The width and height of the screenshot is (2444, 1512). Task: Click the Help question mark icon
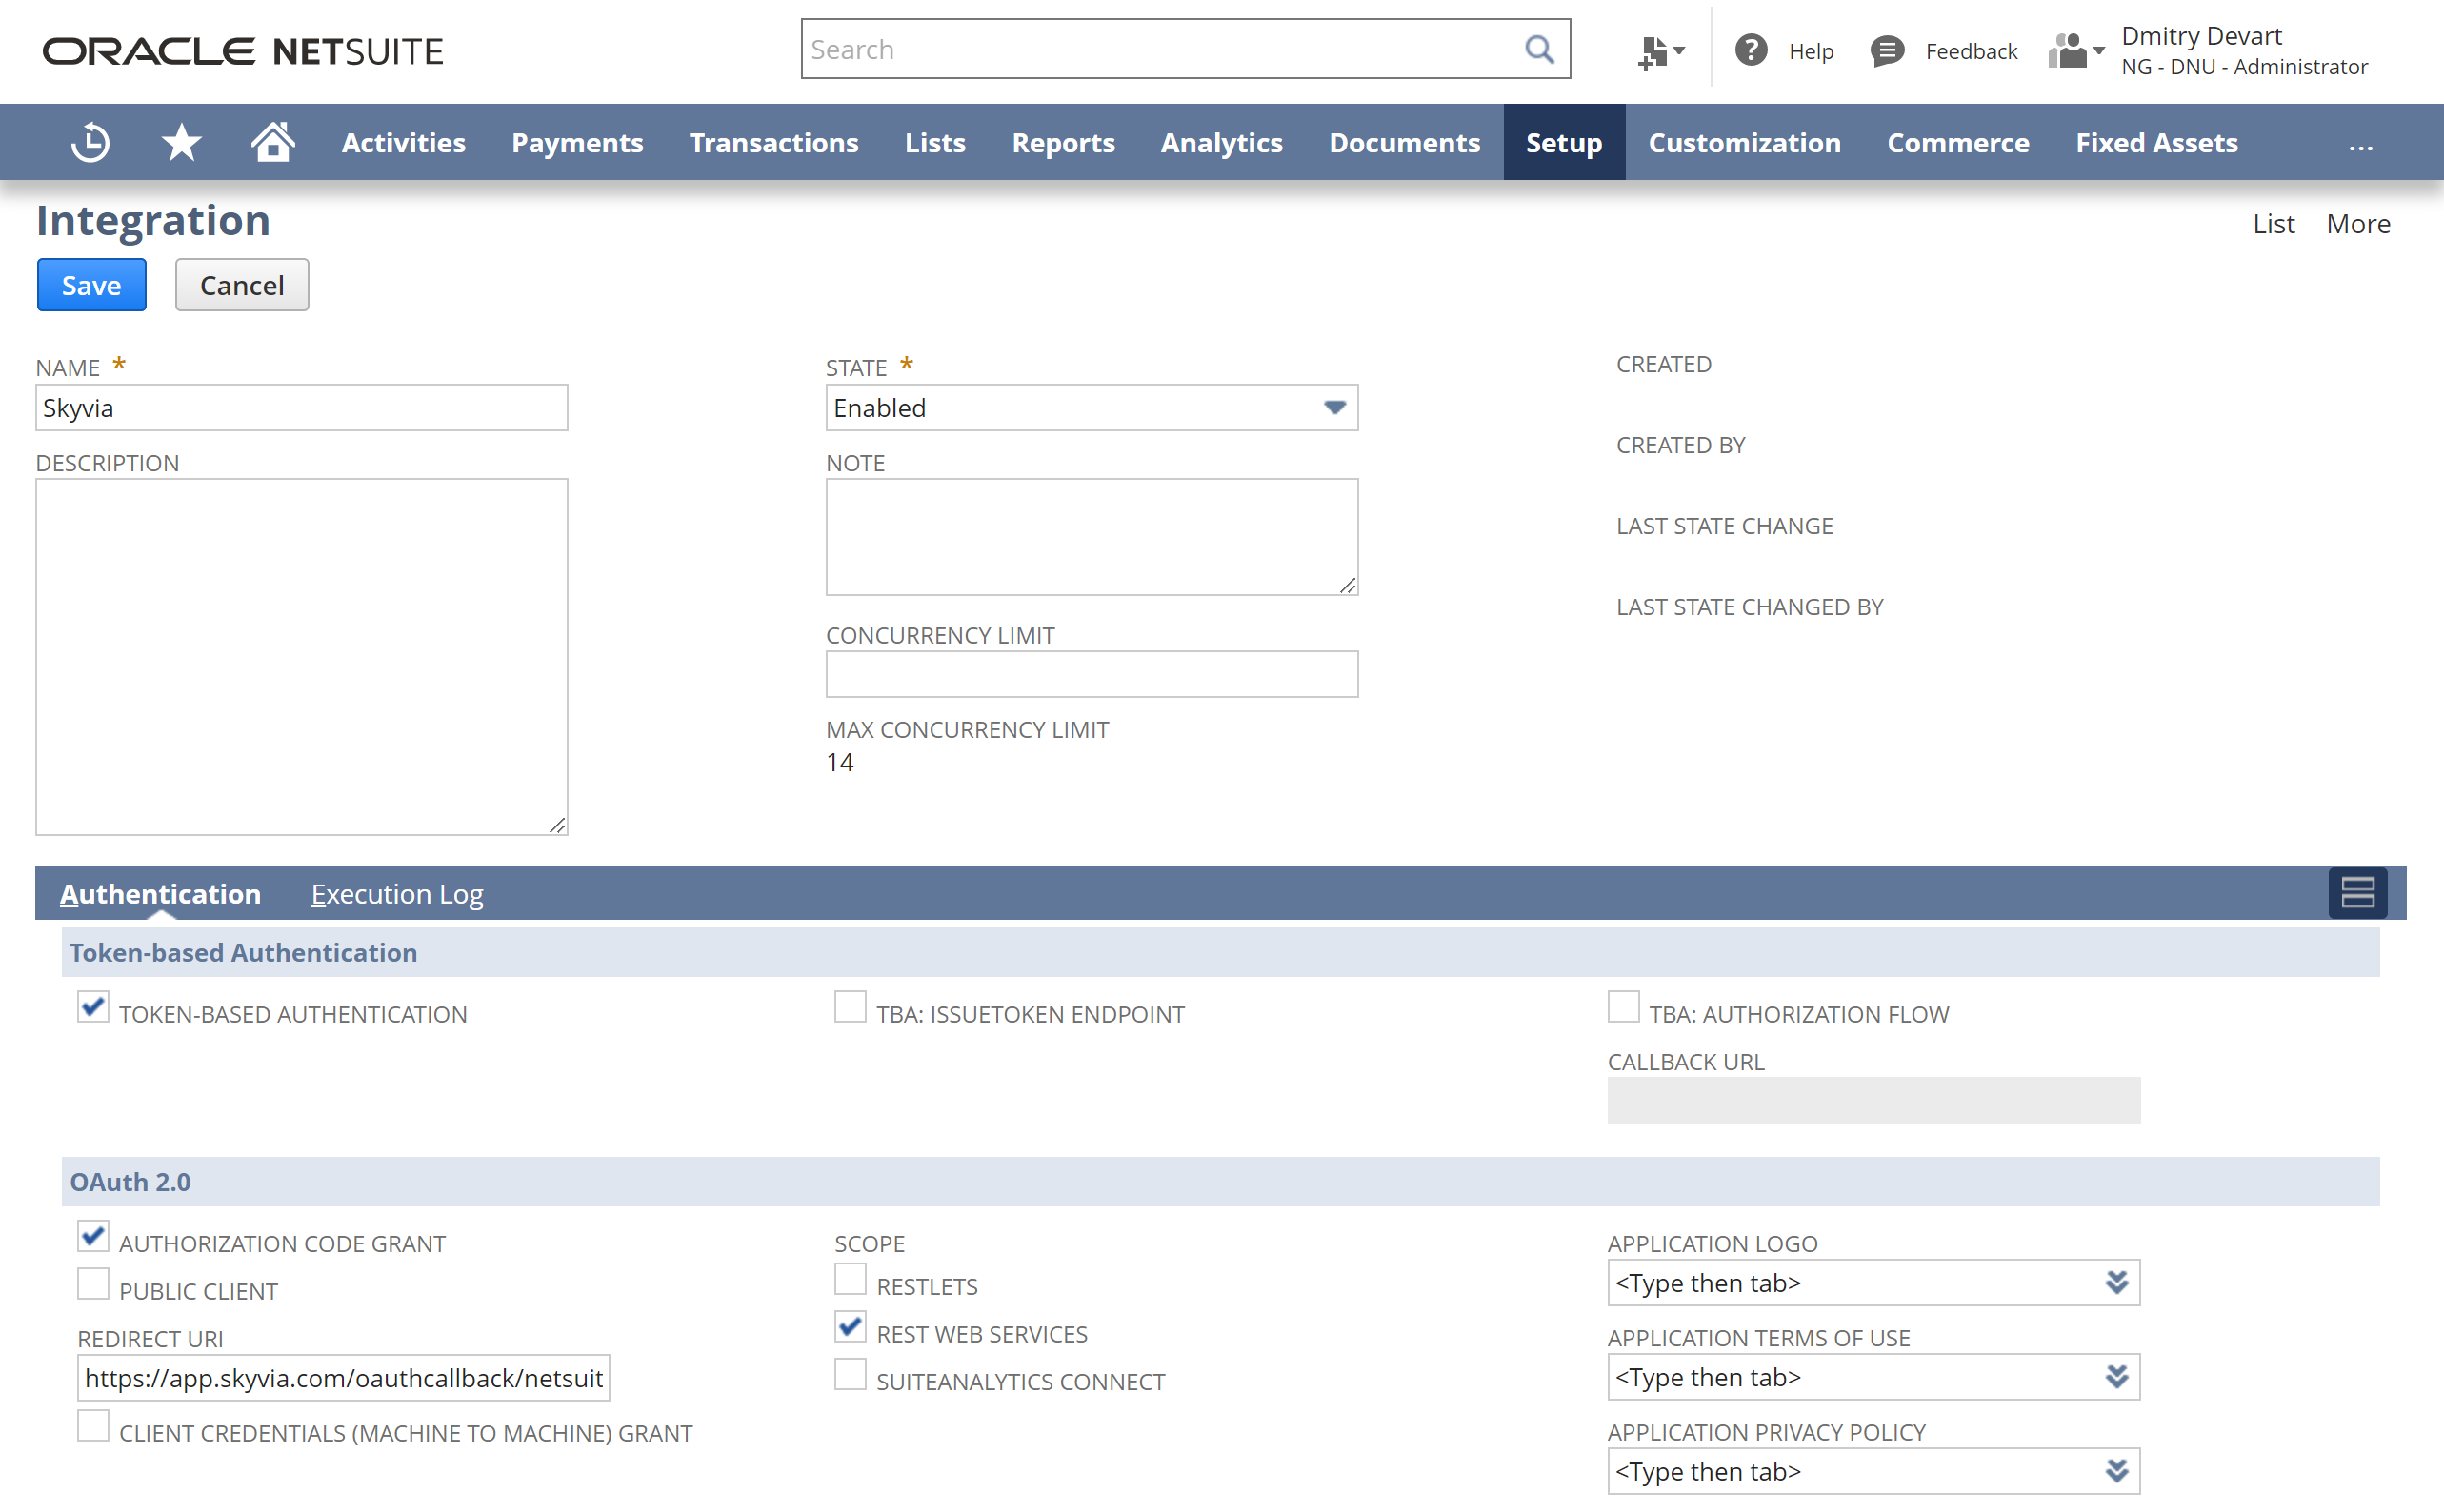pos(1751,50)
